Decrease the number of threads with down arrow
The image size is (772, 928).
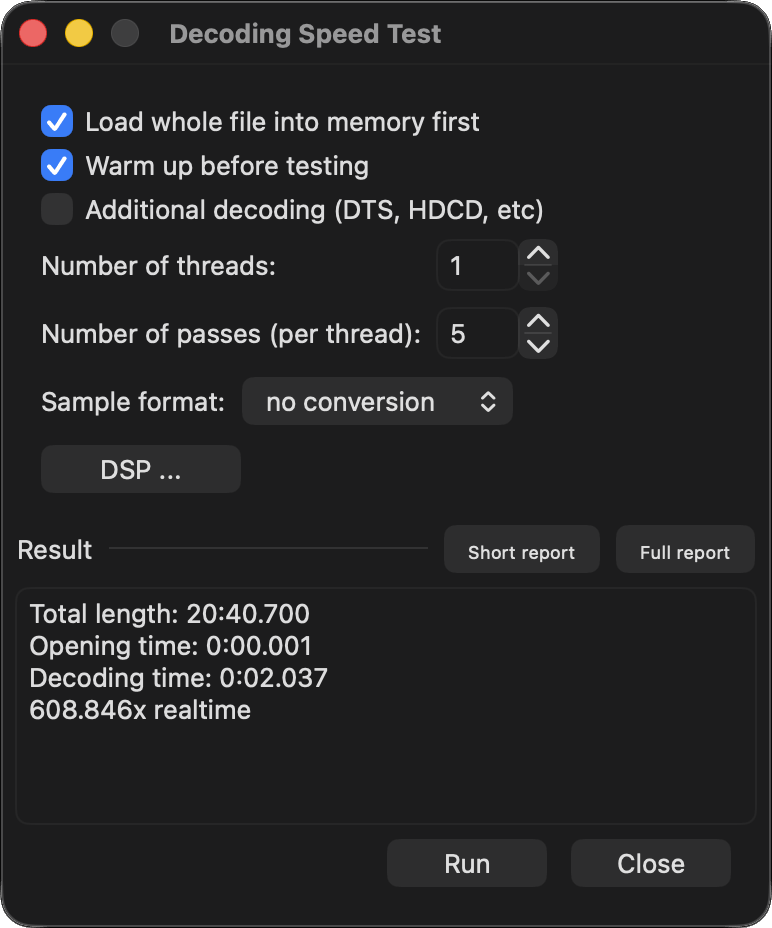[x=539, y=277]
